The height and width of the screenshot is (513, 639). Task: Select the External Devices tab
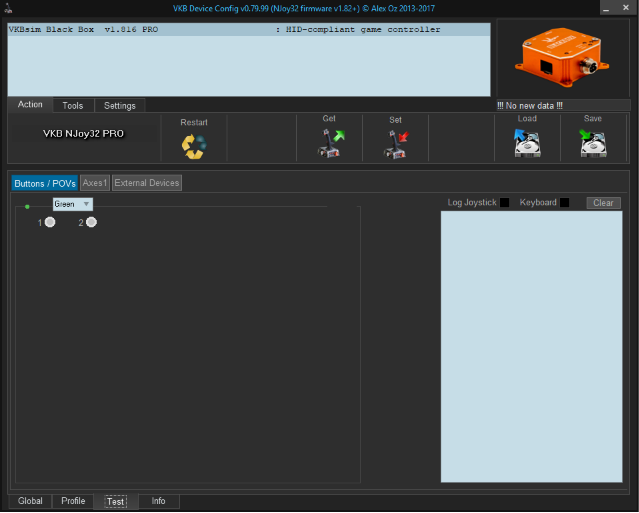tap(147, 183)
